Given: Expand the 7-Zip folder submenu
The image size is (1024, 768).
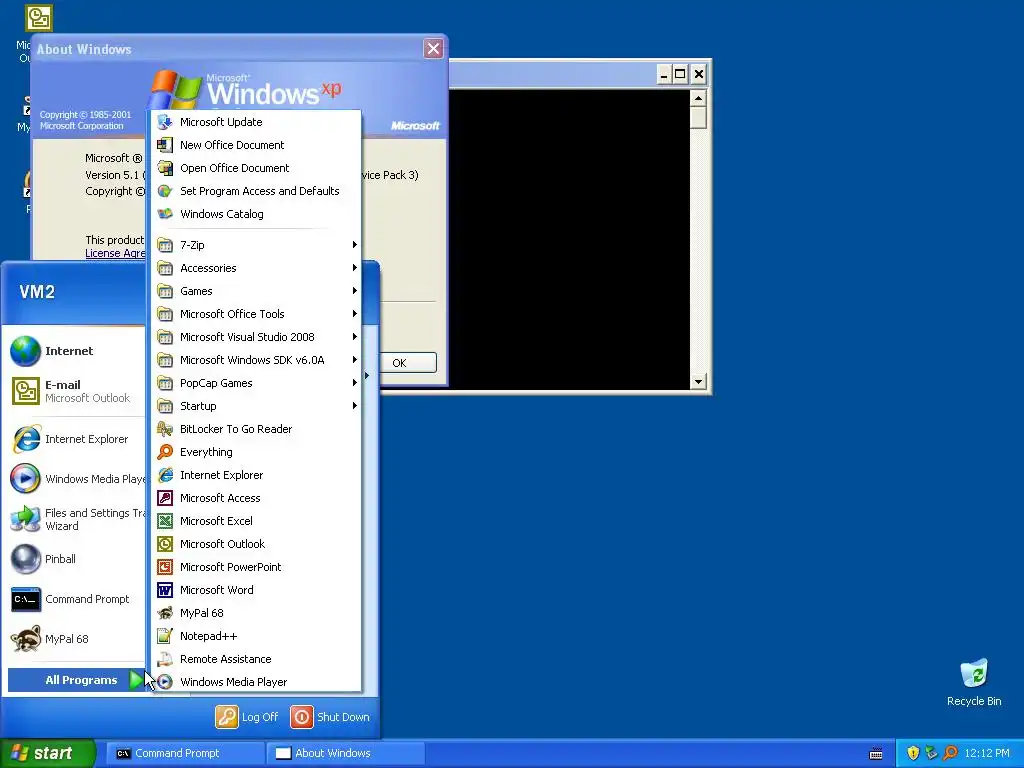Looking at the screenshot, I should point(257,245).
